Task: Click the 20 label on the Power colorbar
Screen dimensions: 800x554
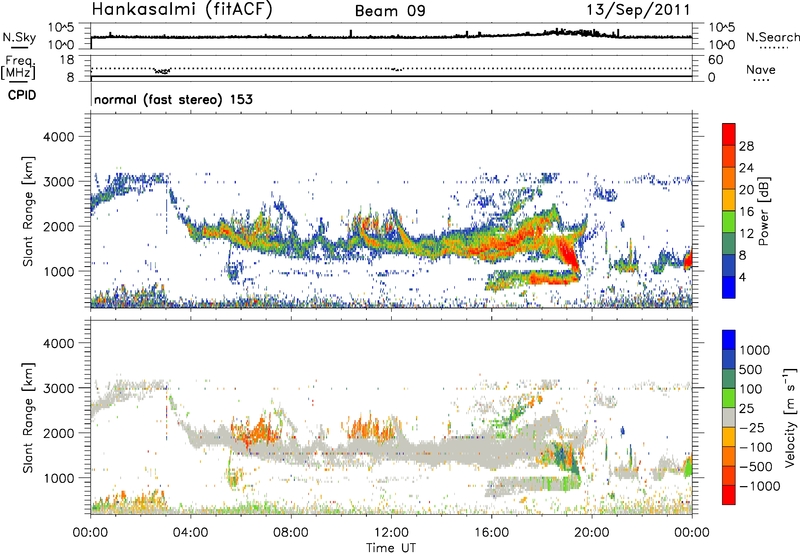Action: pos(746,190)
